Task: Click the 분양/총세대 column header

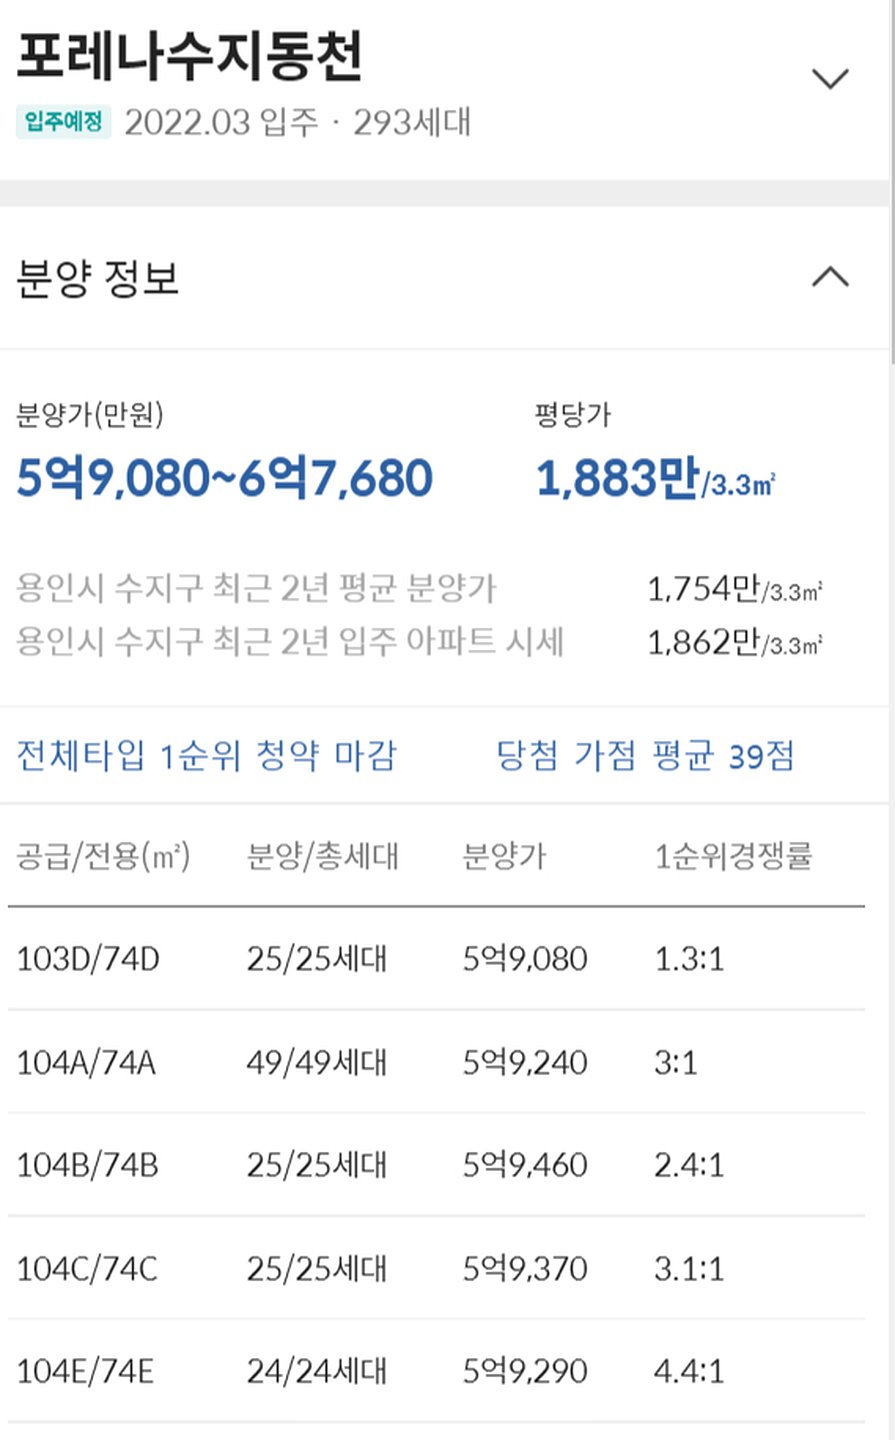Action: point(322,856)
